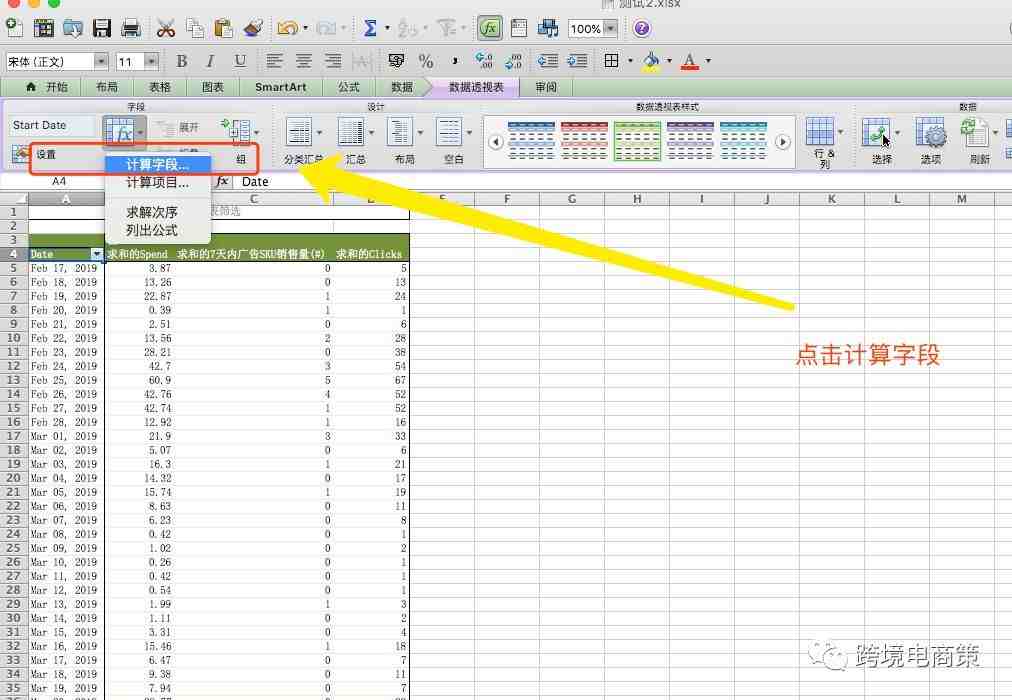This screenshot has width=1012, height=700.
Task: Apply currency format icon
Action: pos(396,61)
